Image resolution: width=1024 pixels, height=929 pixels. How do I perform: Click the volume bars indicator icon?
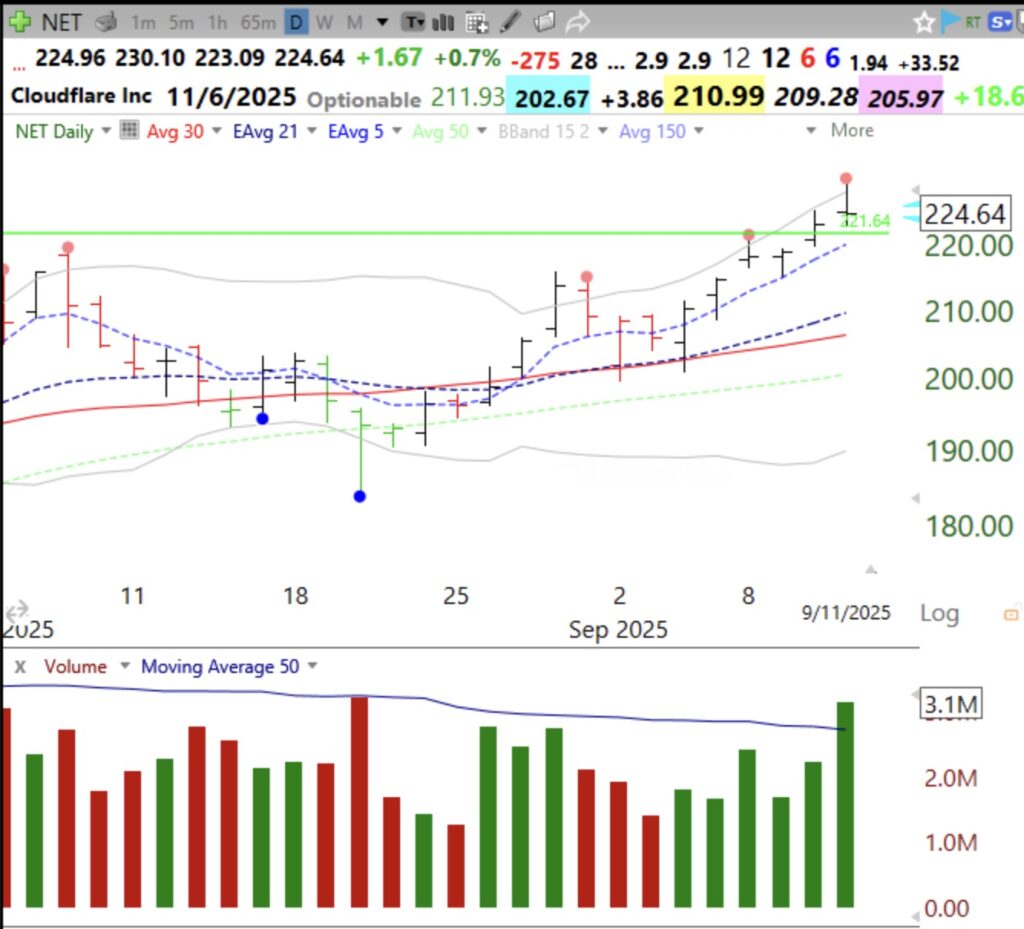[443, 21]
